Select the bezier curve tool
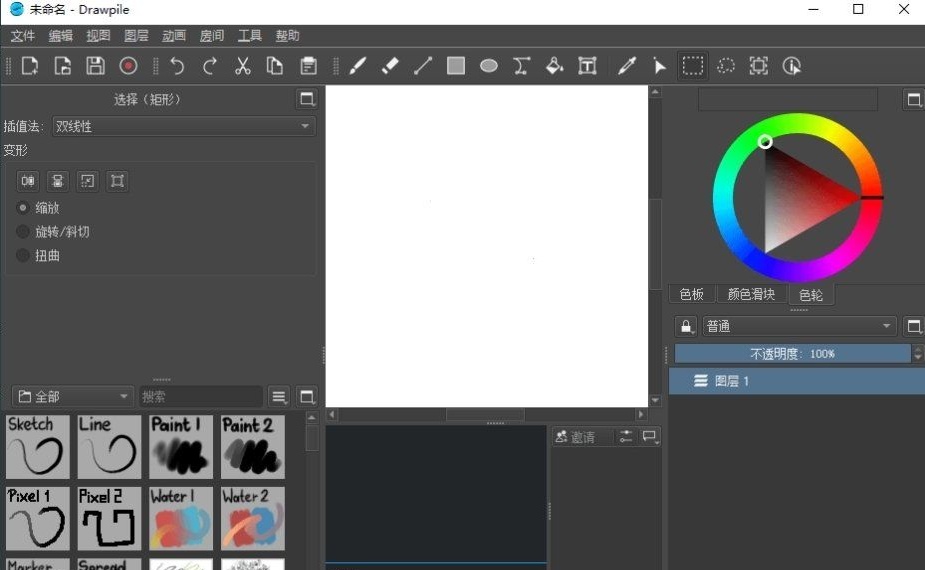Screen dimensions: 925x570 521,65
